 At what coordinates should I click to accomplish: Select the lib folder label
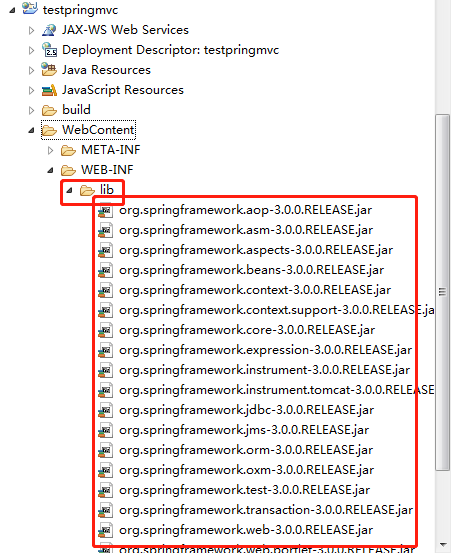pyautogui.click(x=107, y=190)
